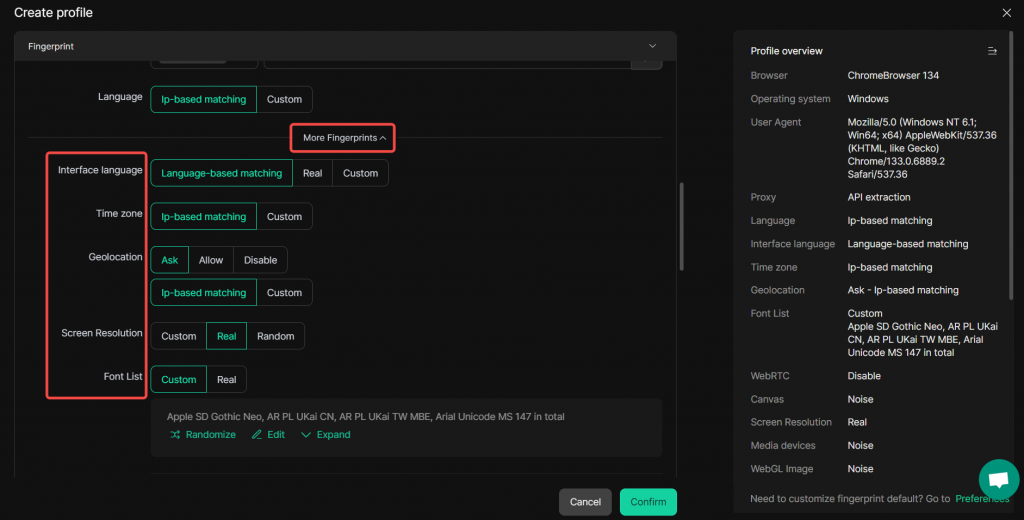
Task: Set Interface language to Real
Action: point(312,173)
